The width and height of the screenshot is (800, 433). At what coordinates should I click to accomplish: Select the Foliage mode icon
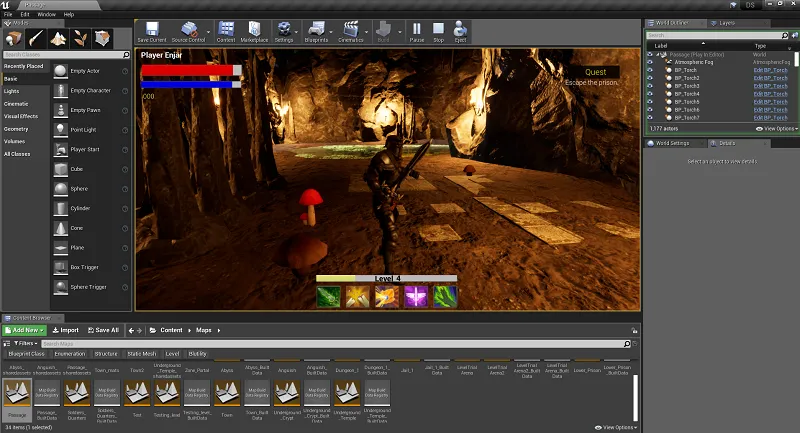(80, 38)
